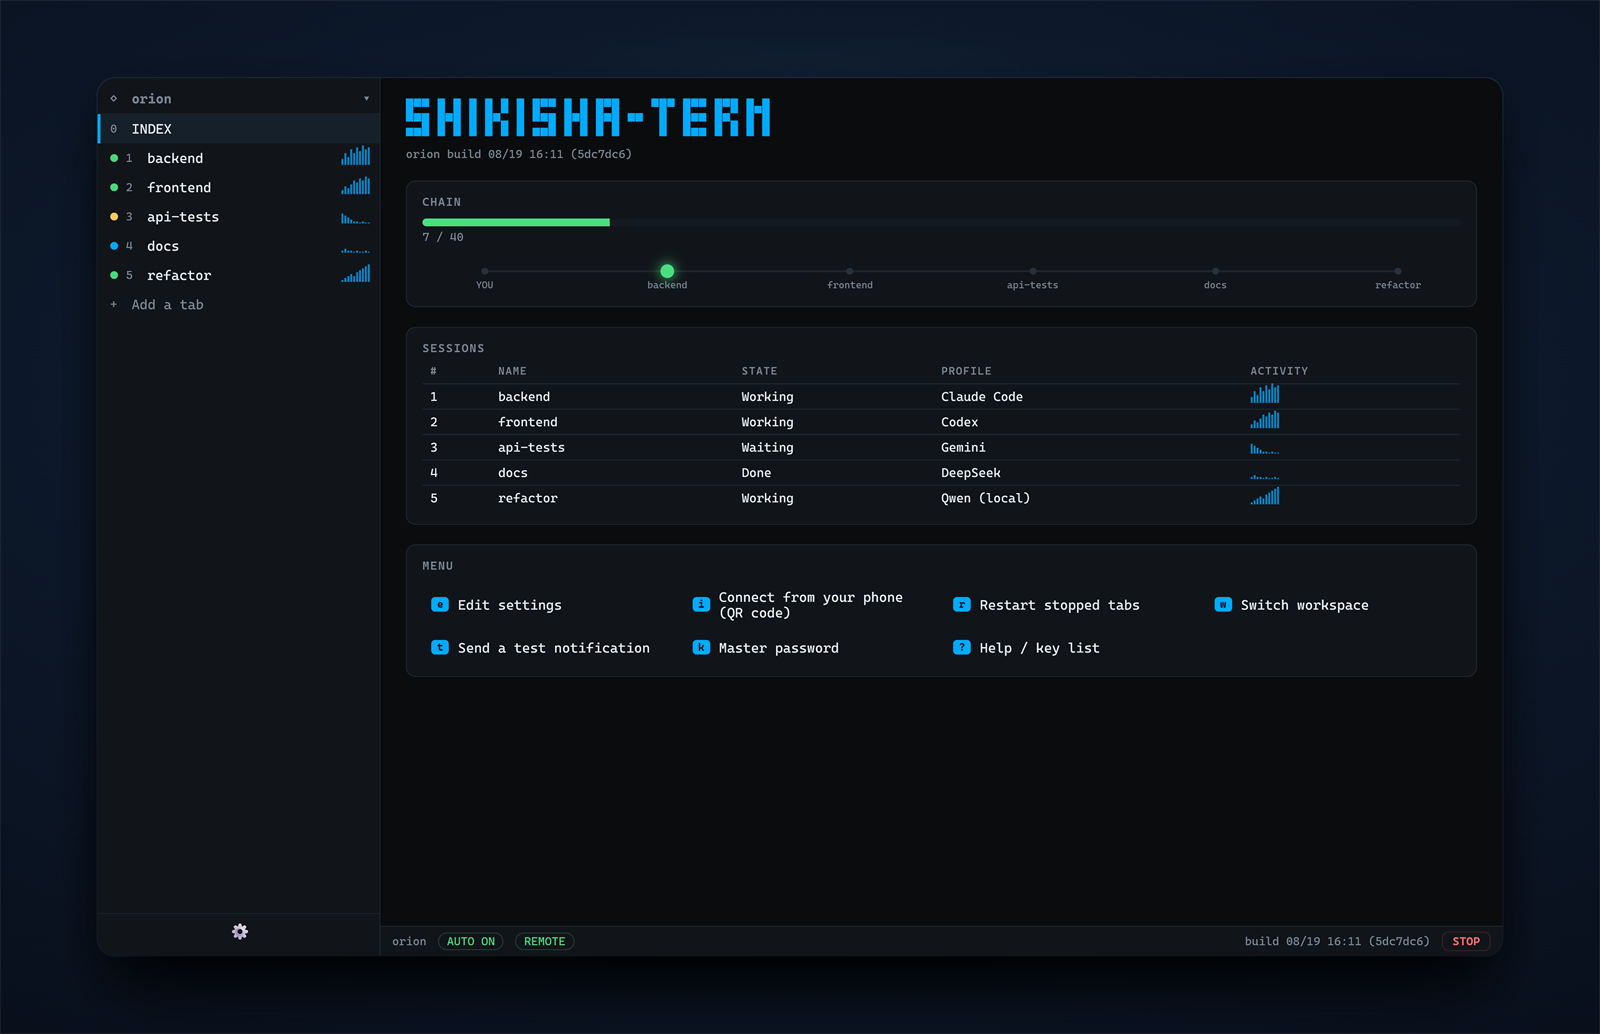Click api-tests tab's activity sparkline in sidebar
This screenshot has width=1600, height=1034.
coord(356,218)
